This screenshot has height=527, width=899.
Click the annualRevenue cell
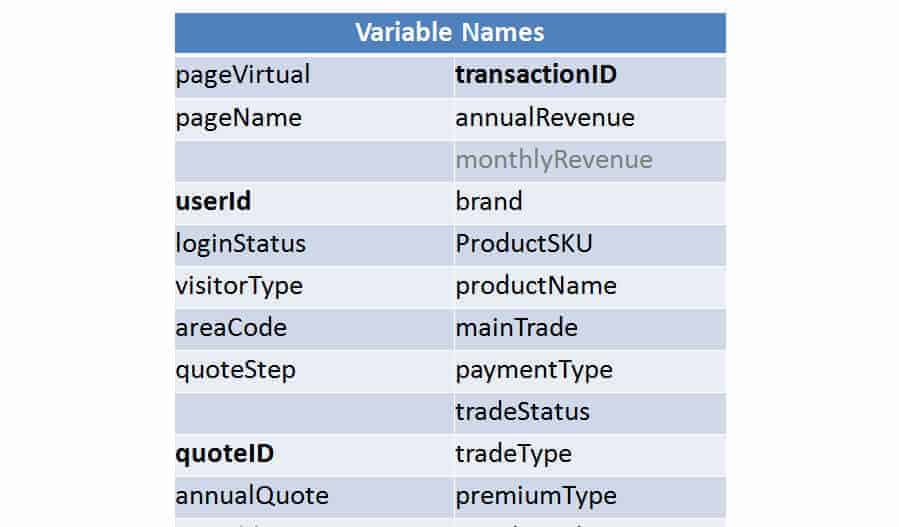545,118
